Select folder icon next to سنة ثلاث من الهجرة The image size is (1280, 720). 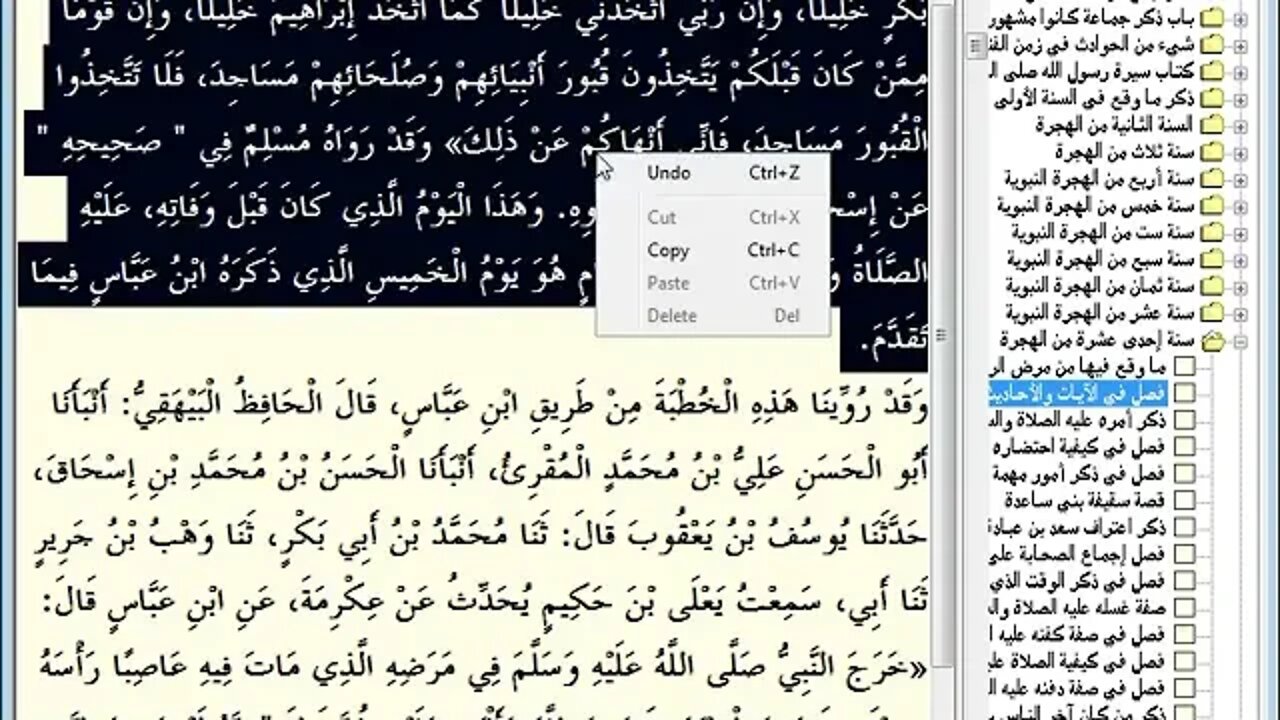[1214, 152]
